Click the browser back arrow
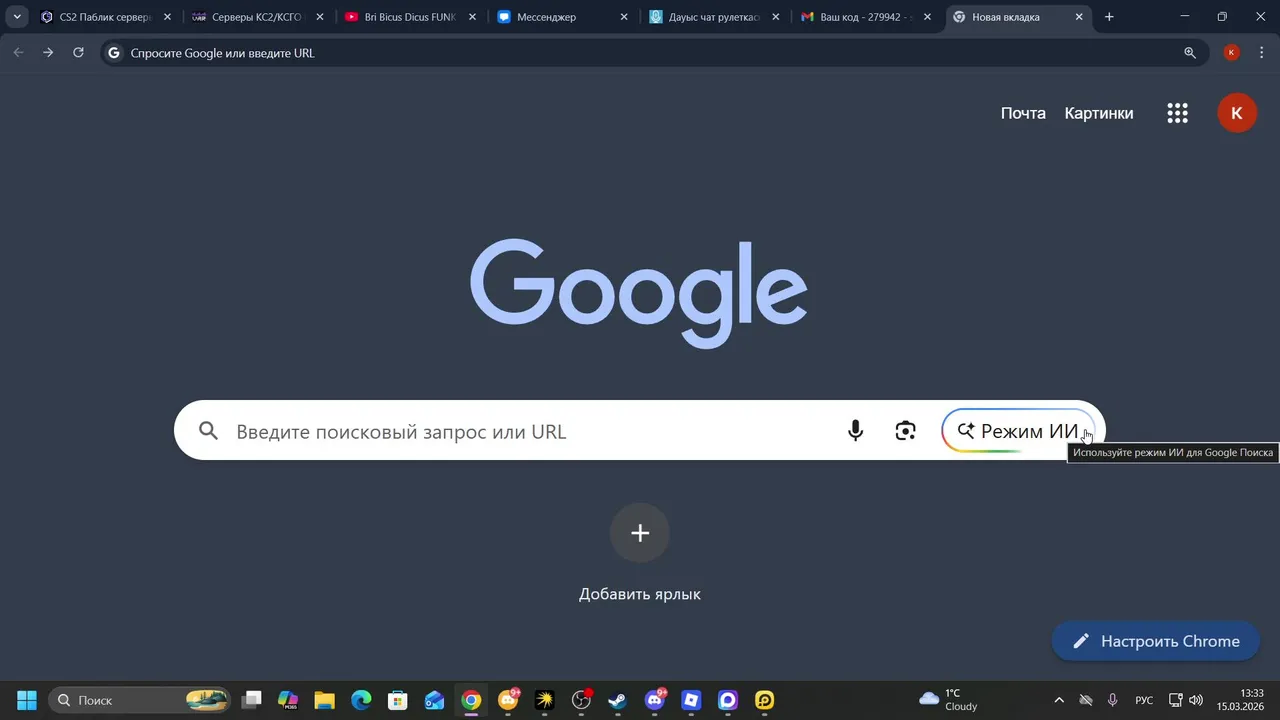This screenshot has height=720, width=1280. [18, 53]
